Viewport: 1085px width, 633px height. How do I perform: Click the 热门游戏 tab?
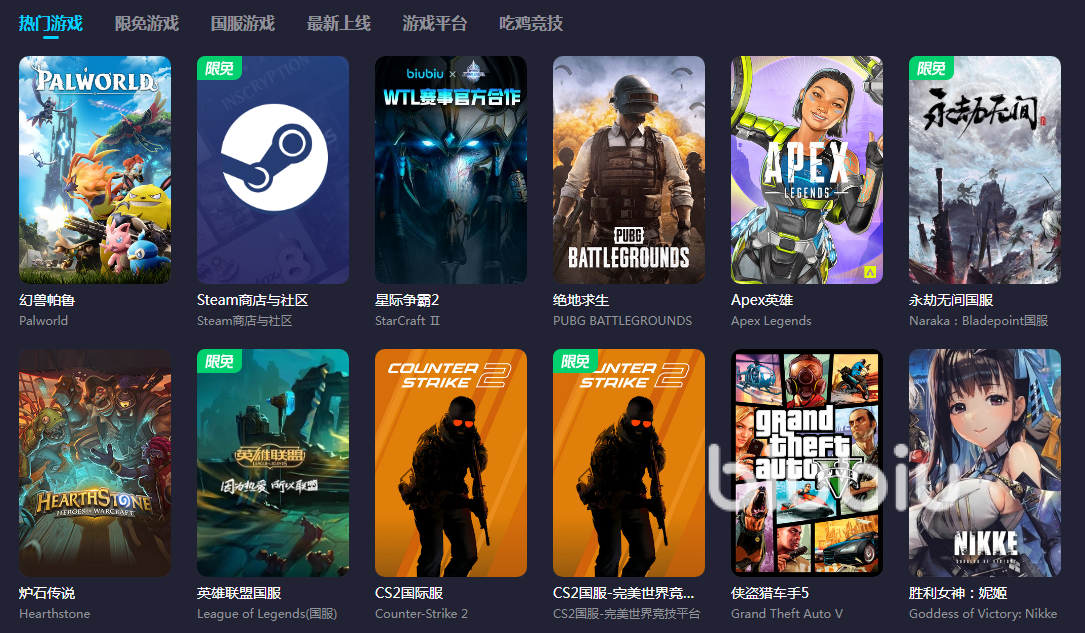[51, 23]
